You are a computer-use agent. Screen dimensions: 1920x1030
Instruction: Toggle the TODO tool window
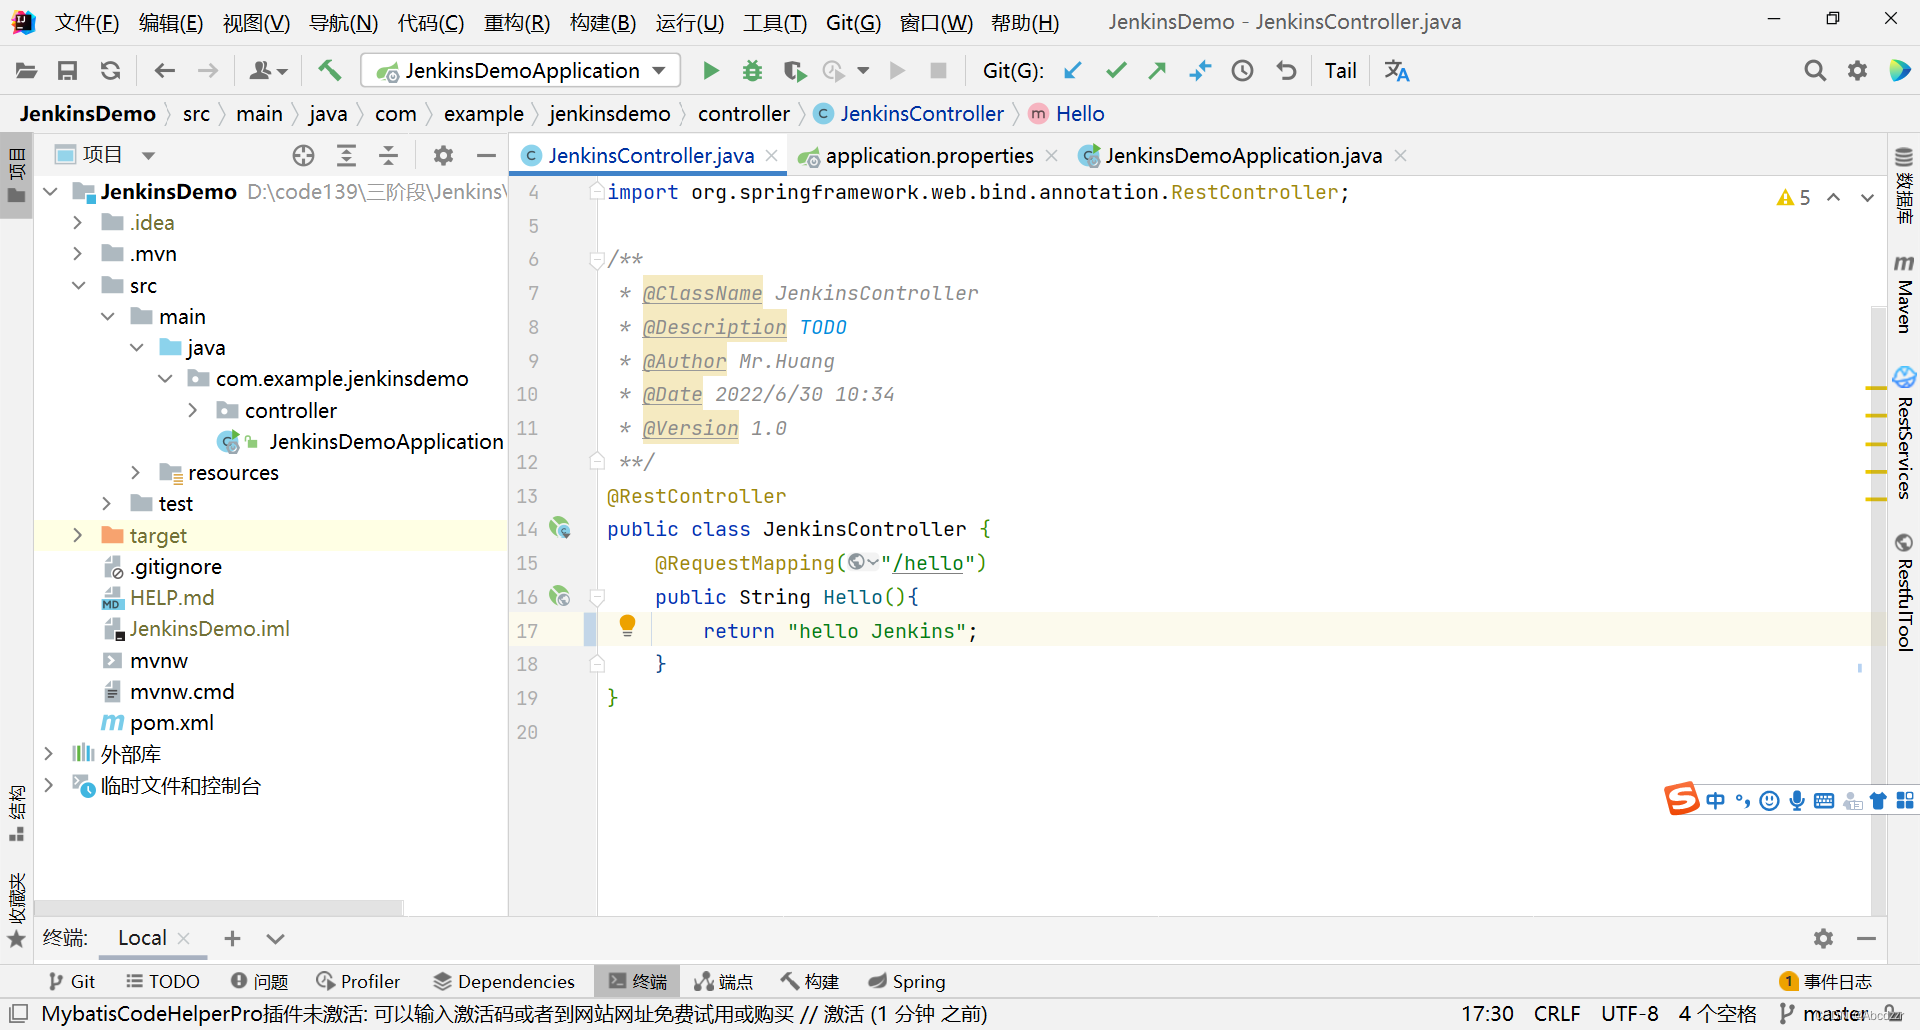click(x=163, y=982)
